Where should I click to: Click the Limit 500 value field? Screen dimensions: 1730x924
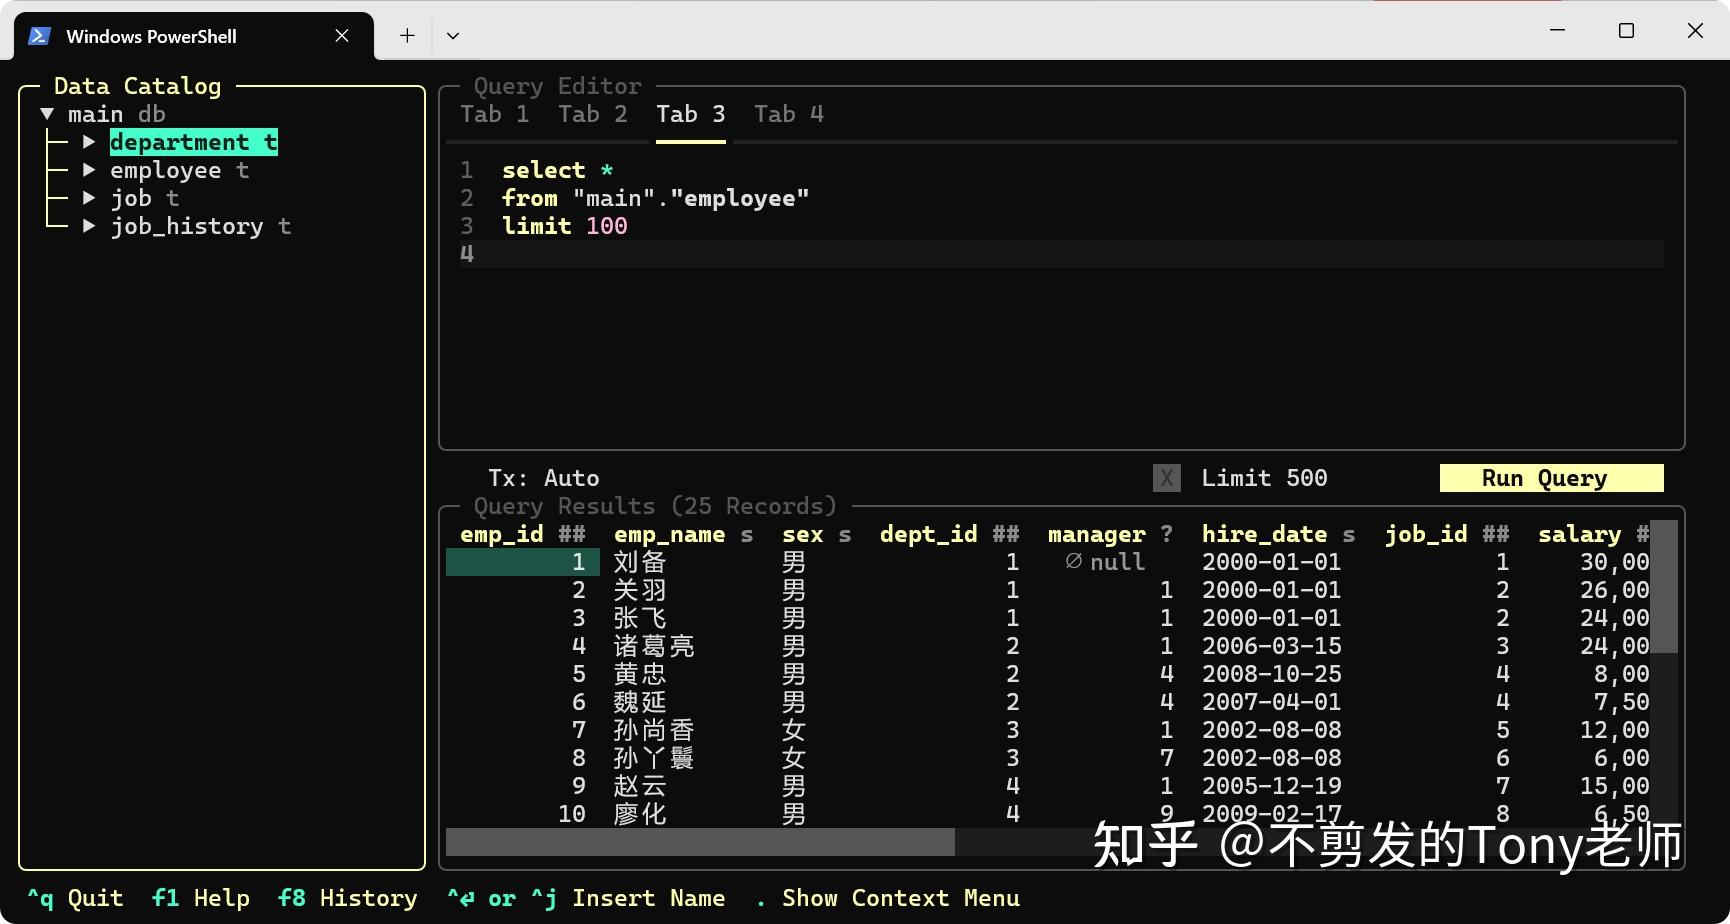[x=1263, y=478]
